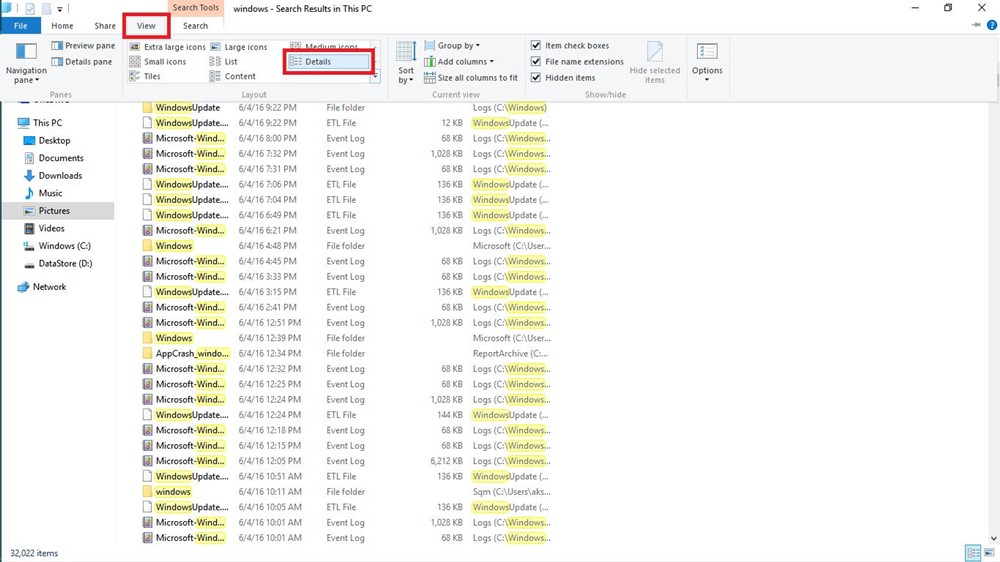Click the Explorer window system icon
Image resolution: width=1000 pixels, height=562 pixels.
[x=6, y=8]
